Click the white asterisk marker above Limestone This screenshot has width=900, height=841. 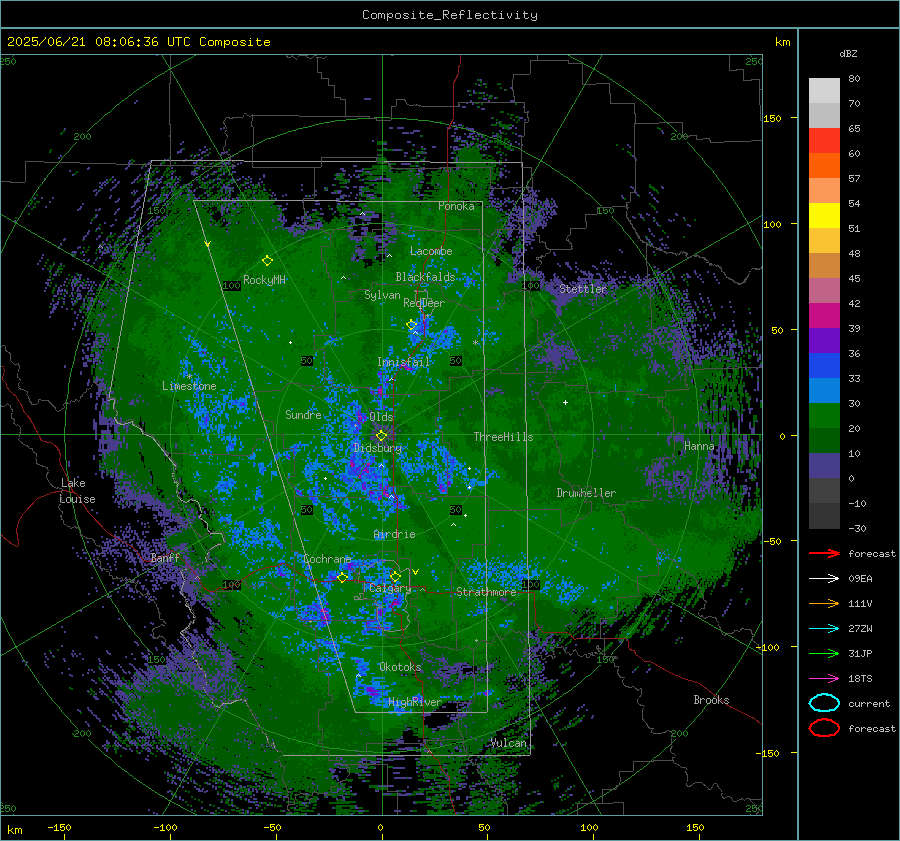[190, 376]
